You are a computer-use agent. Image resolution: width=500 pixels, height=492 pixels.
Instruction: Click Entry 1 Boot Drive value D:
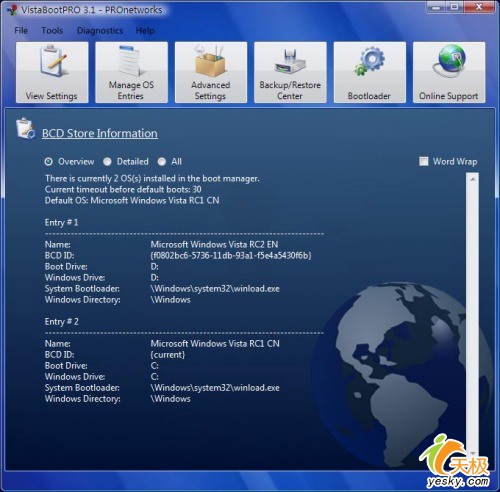pyautogui.click(x=155, y=267)
